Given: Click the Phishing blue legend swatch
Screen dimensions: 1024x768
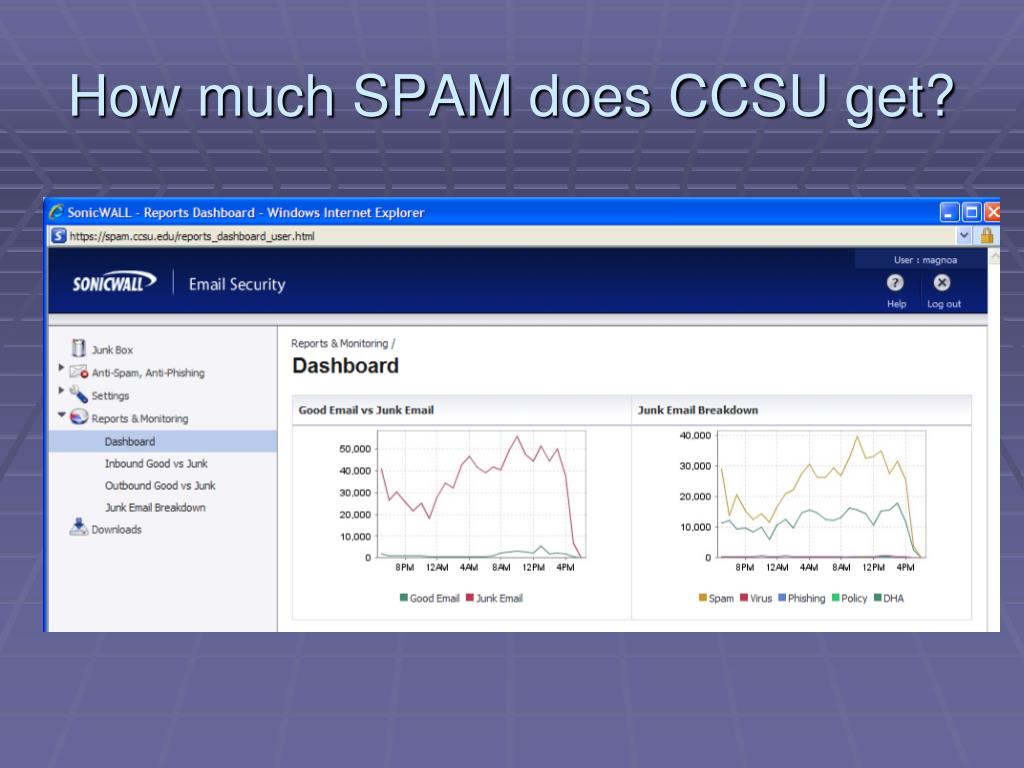Looking at the screenshot, I should point(782,598).
